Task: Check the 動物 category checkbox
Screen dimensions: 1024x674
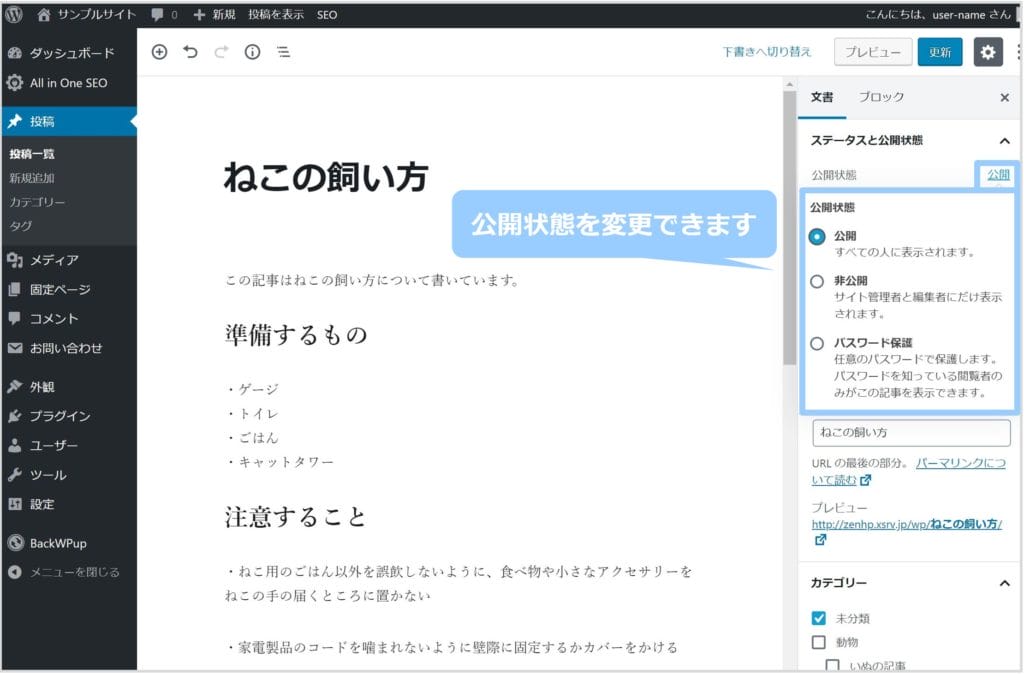Action: click(819, 642)
